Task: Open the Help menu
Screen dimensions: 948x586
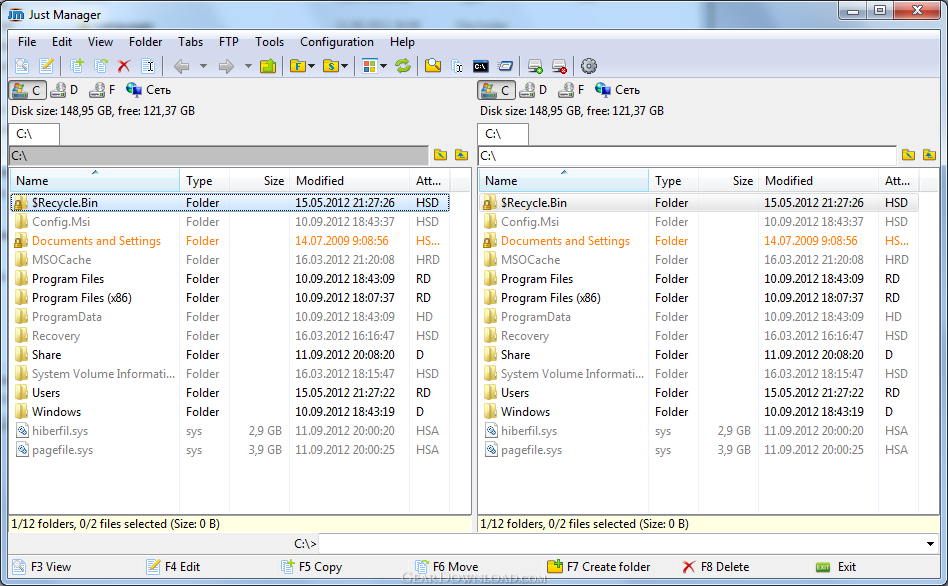Action: pos(402,42)
